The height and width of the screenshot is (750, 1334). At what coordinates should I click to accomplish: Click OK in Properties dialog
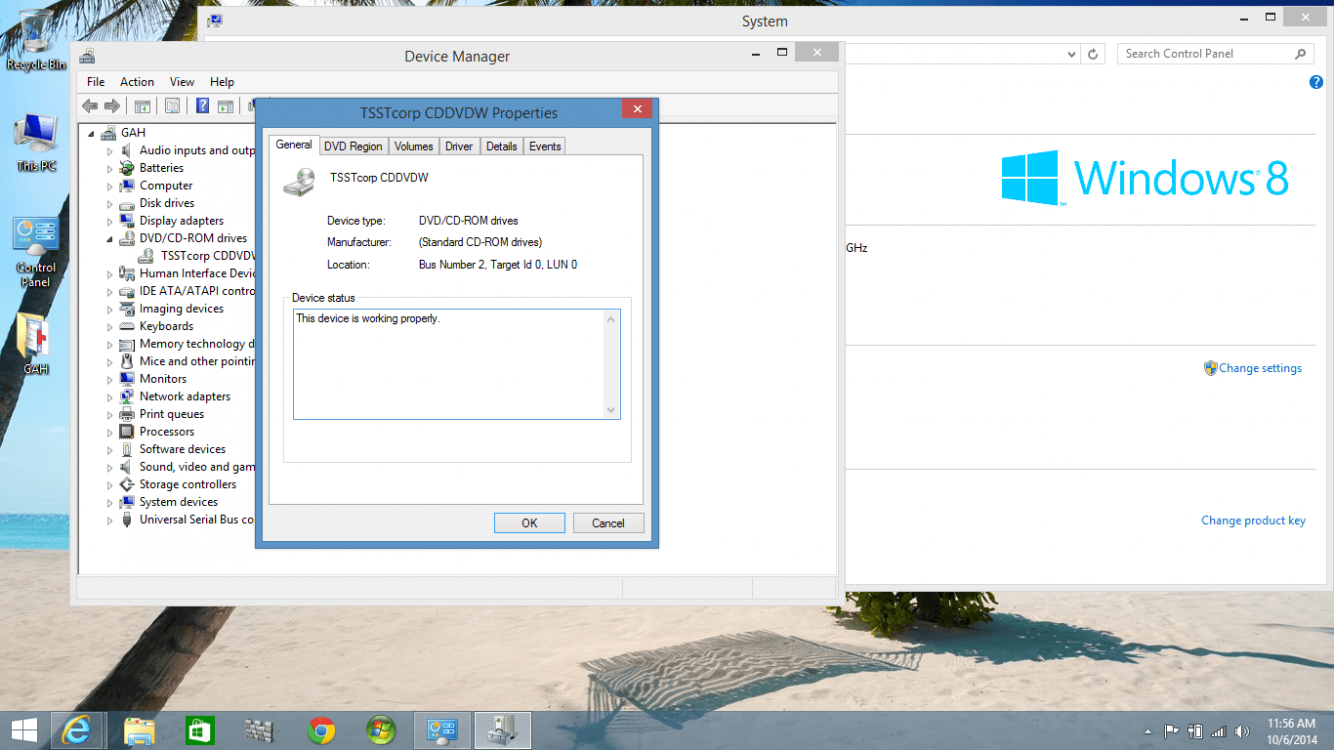pyautogui.click(x=529, y=523)
